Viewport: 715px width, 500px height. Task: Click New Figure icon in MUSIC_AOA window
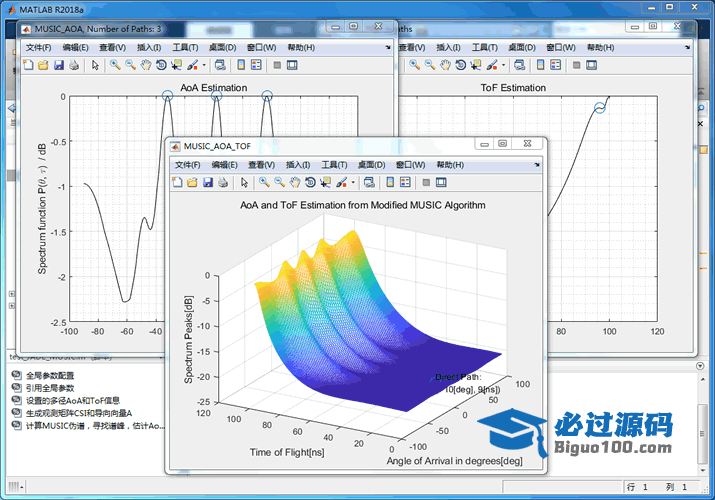[28, 65]
